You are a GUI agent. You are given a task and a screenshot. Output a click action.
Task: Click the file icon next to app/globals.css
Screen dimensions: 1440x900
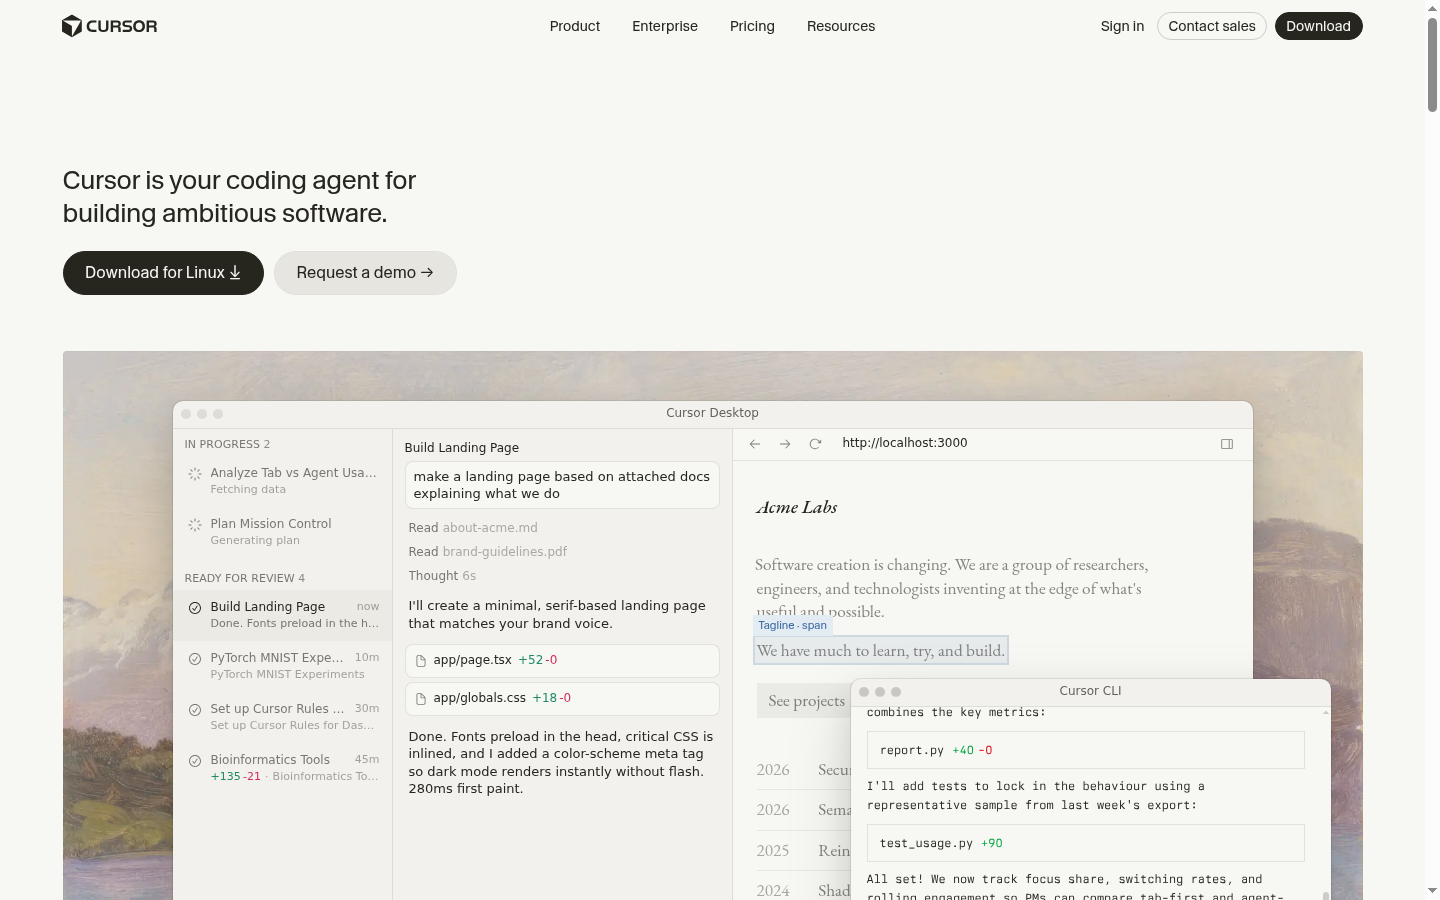click(x=421, y=699)
